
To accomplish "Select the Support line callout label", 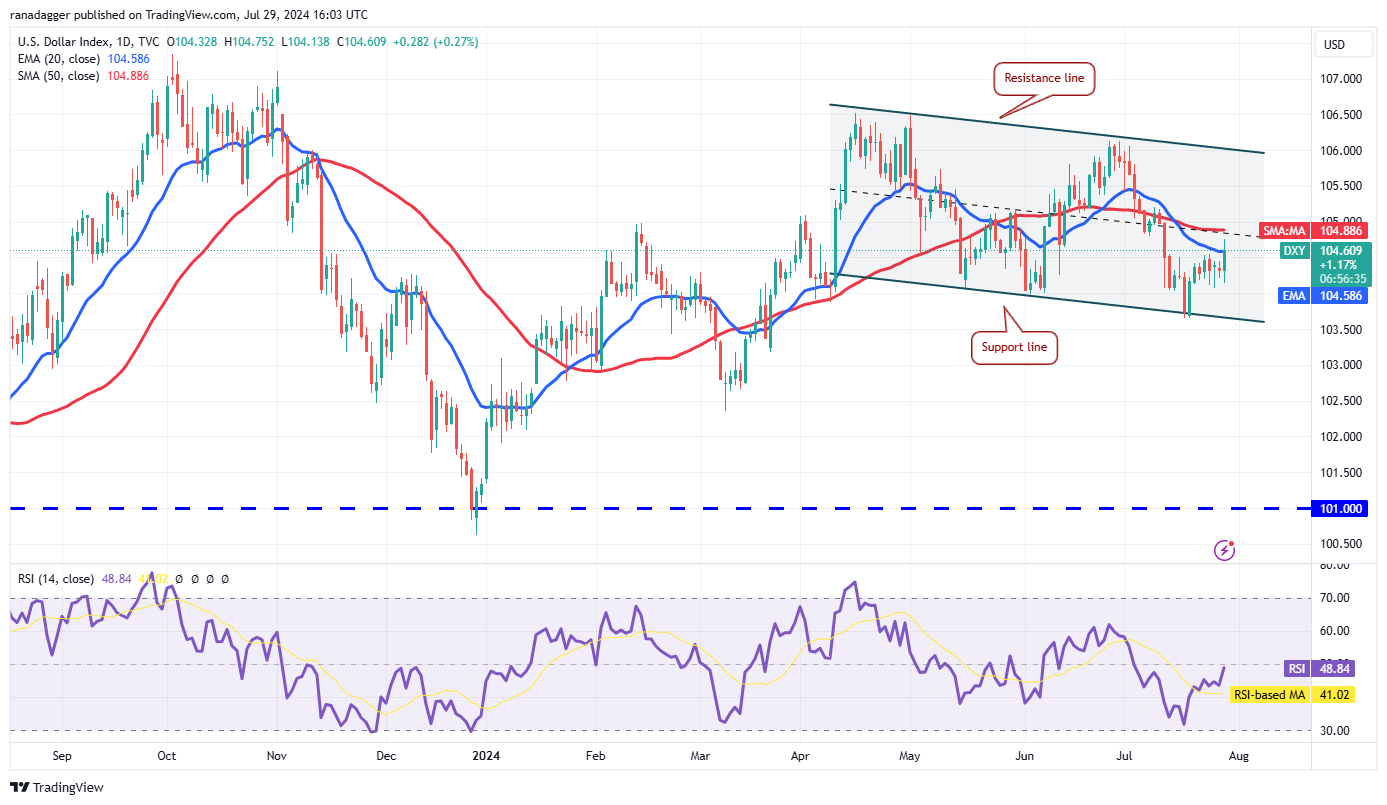I will point(1014,347).
